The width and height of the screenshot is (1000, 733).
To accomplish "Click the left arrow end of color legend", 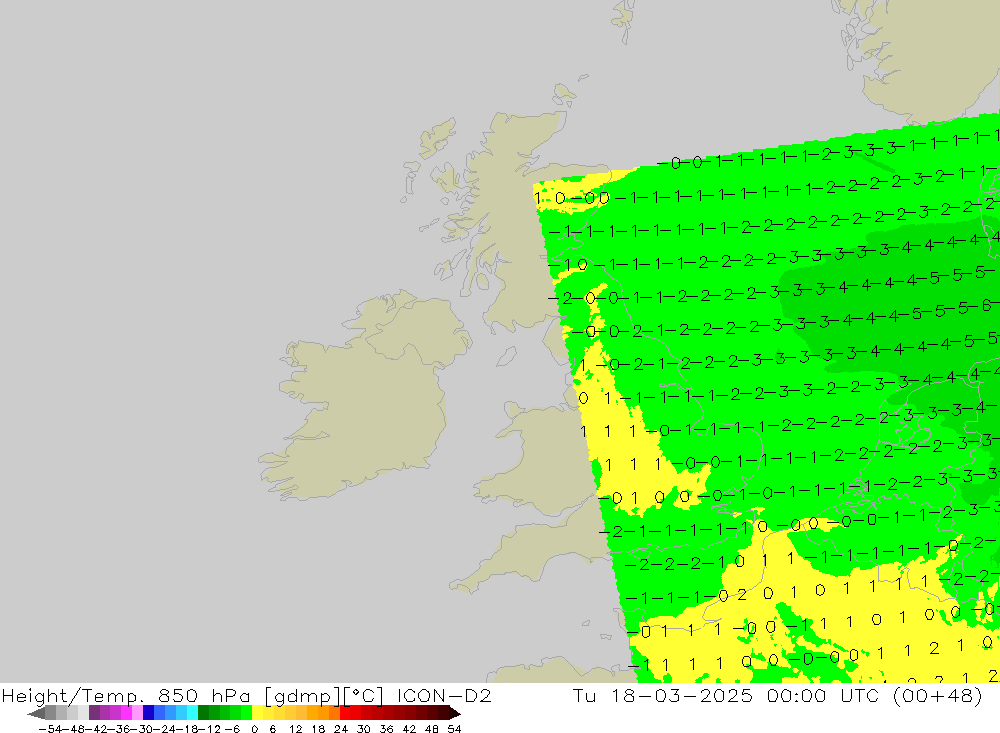I will [36, 713].
